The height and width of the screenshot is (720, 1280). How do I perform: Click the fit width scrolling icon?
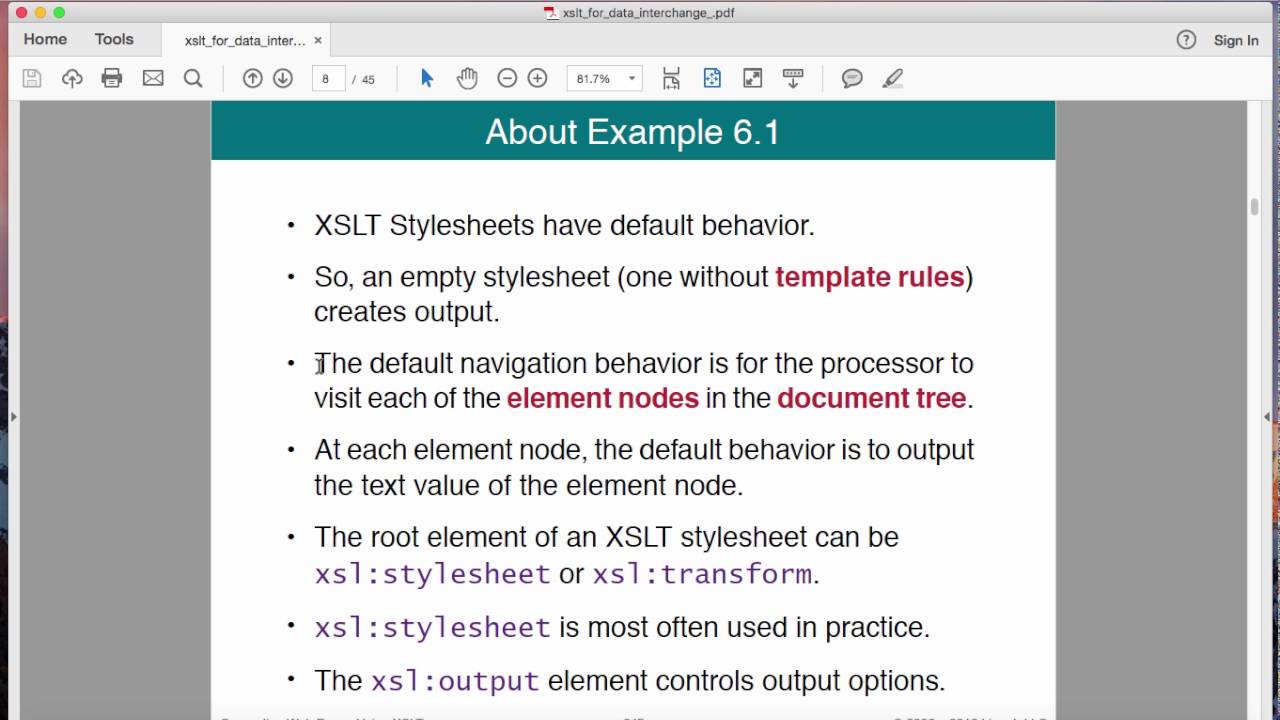[x=671, y=78]
